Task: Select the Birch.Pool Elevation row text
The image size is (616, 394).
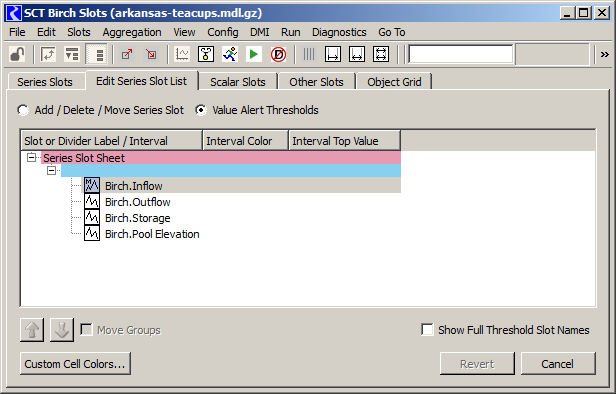Action: point(152,234)
